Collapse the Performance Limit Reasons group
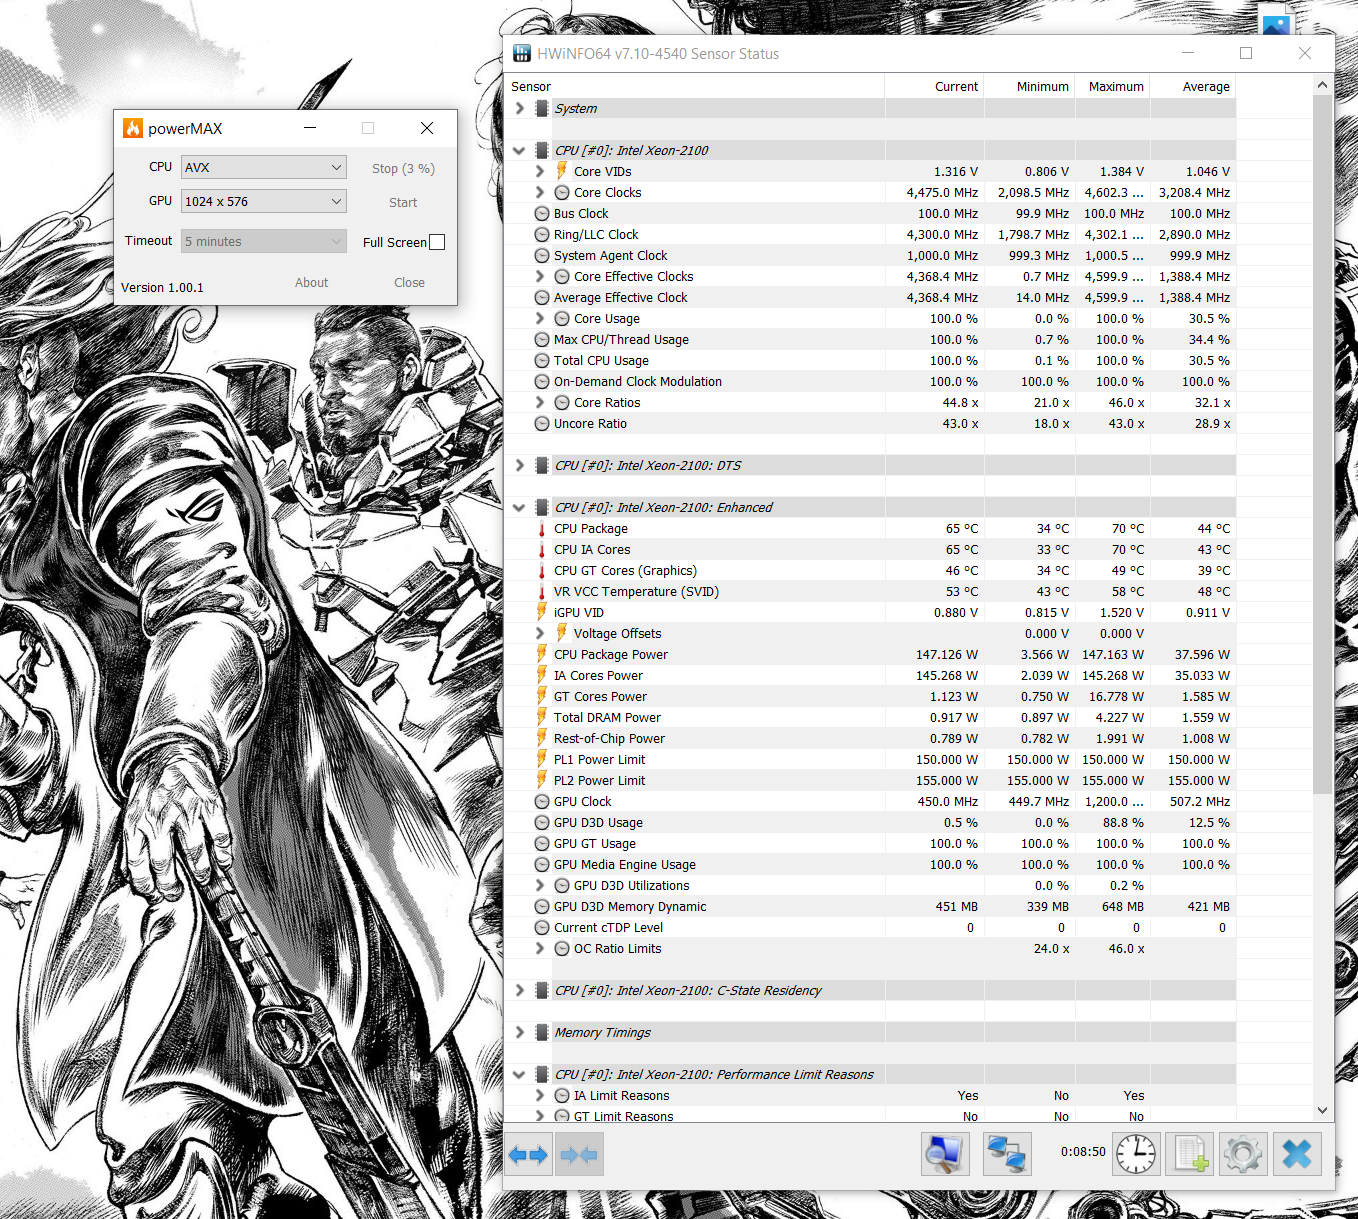1358x1219 pixels. point(519,1074)
